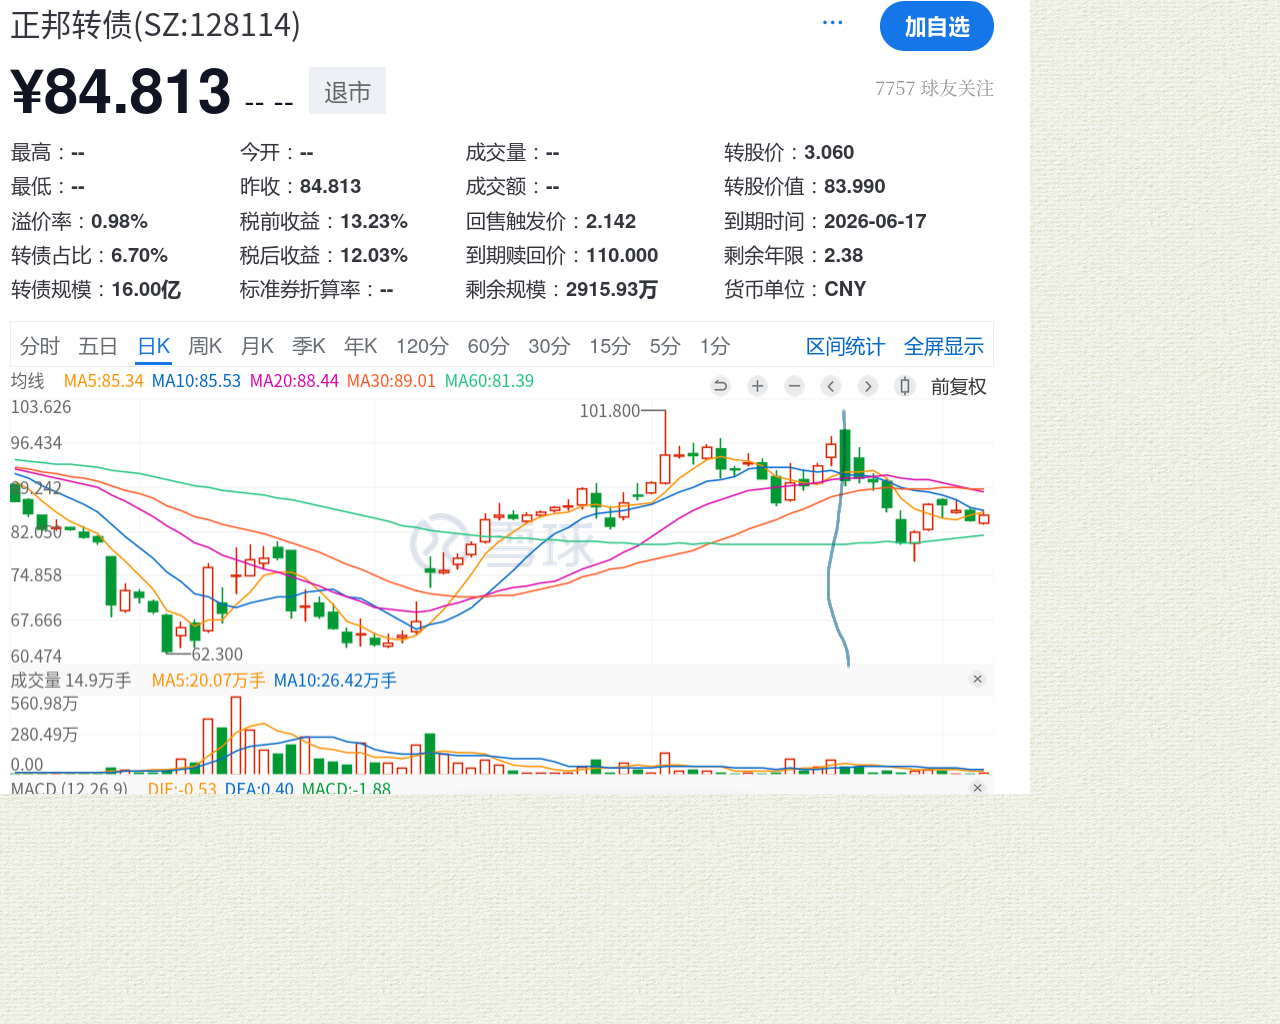
Task: Click the 到期时间 2026-06-17 value
Action: 875,221
